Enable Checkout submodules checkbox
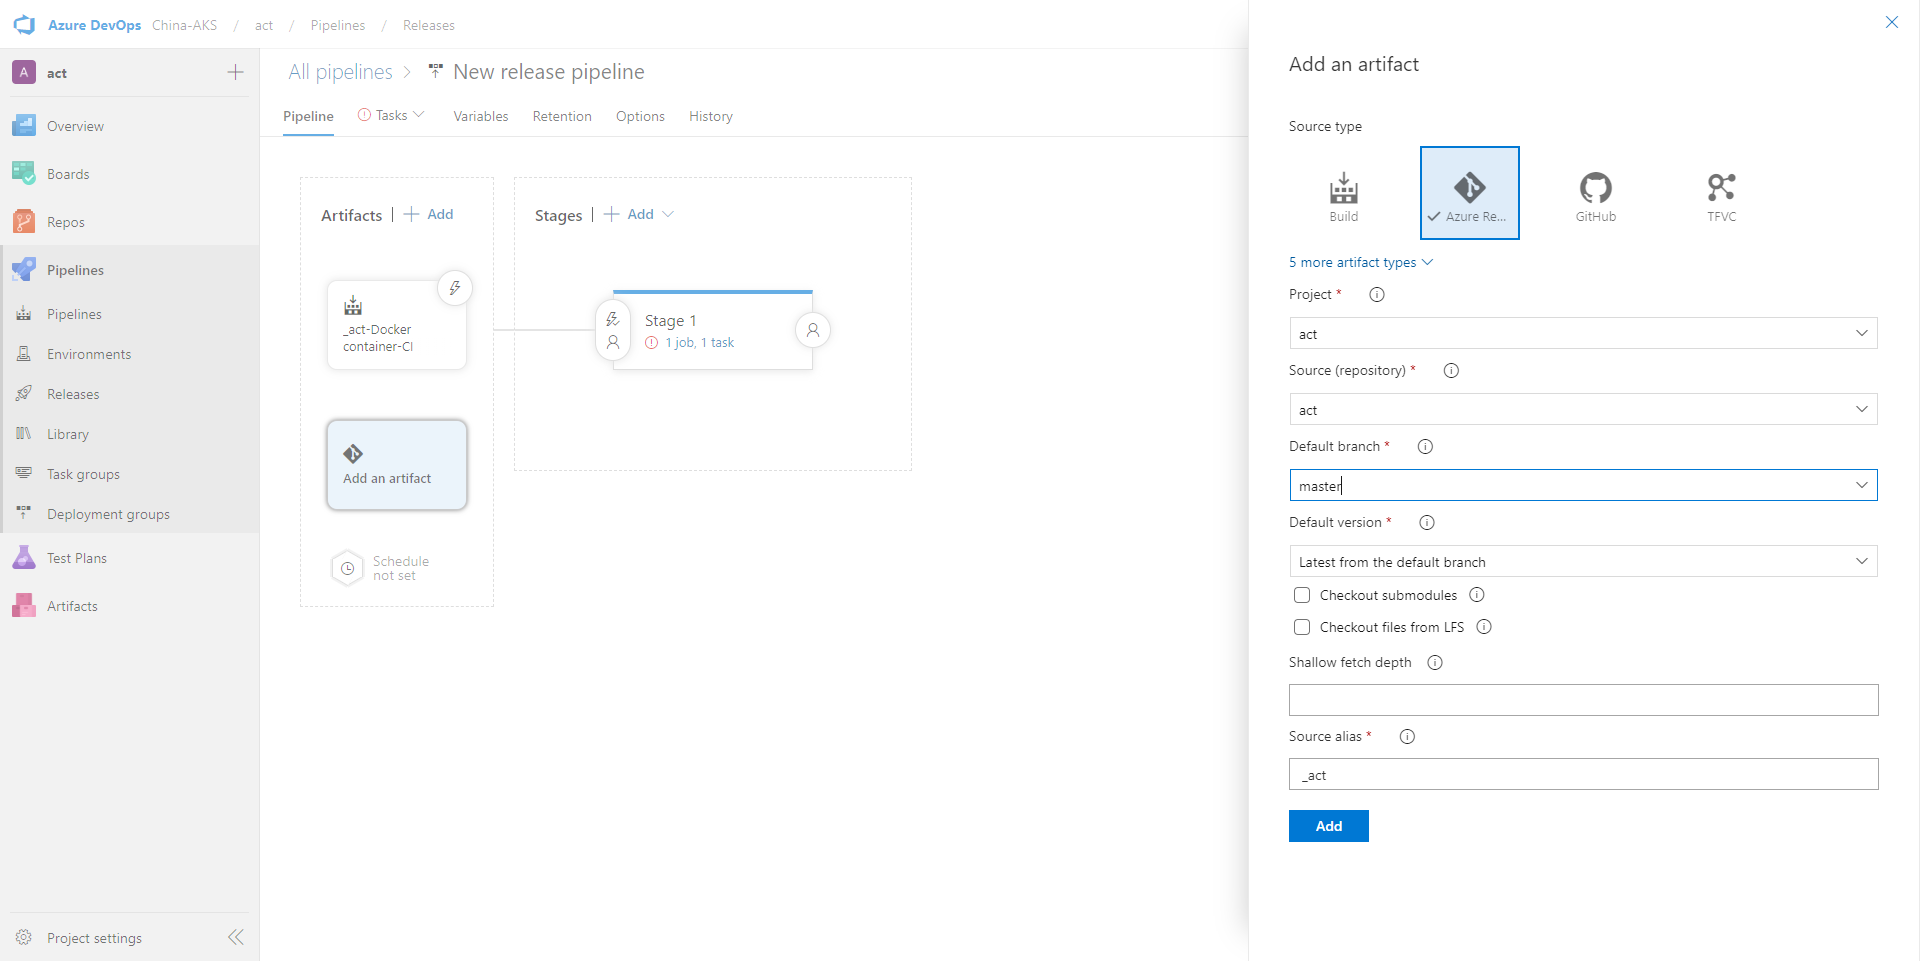Viewport: 1920px width, 961px height. point(1302,595)
